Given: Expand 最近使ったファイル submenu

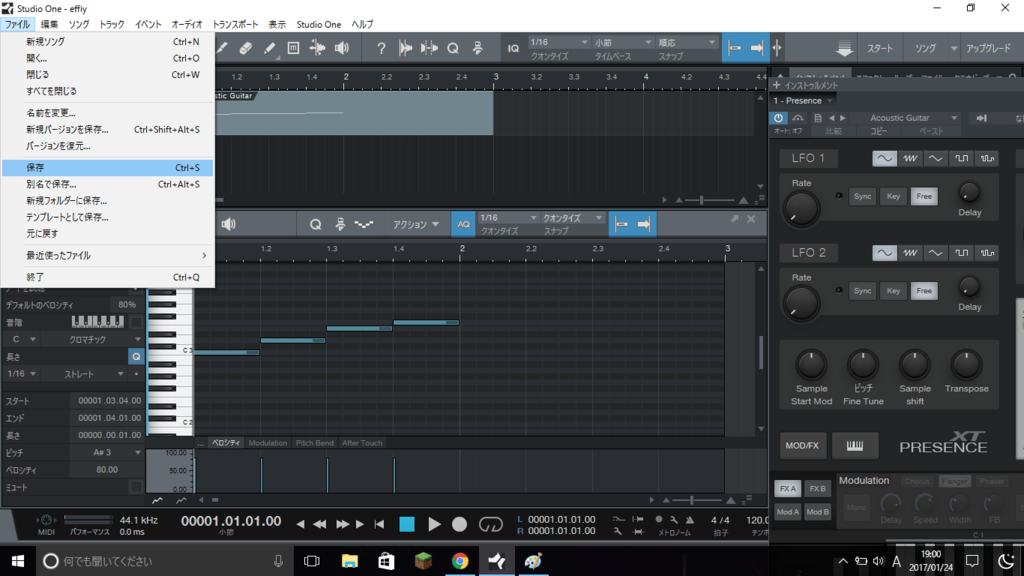Looking at the screenshot, I should point(107,255).
